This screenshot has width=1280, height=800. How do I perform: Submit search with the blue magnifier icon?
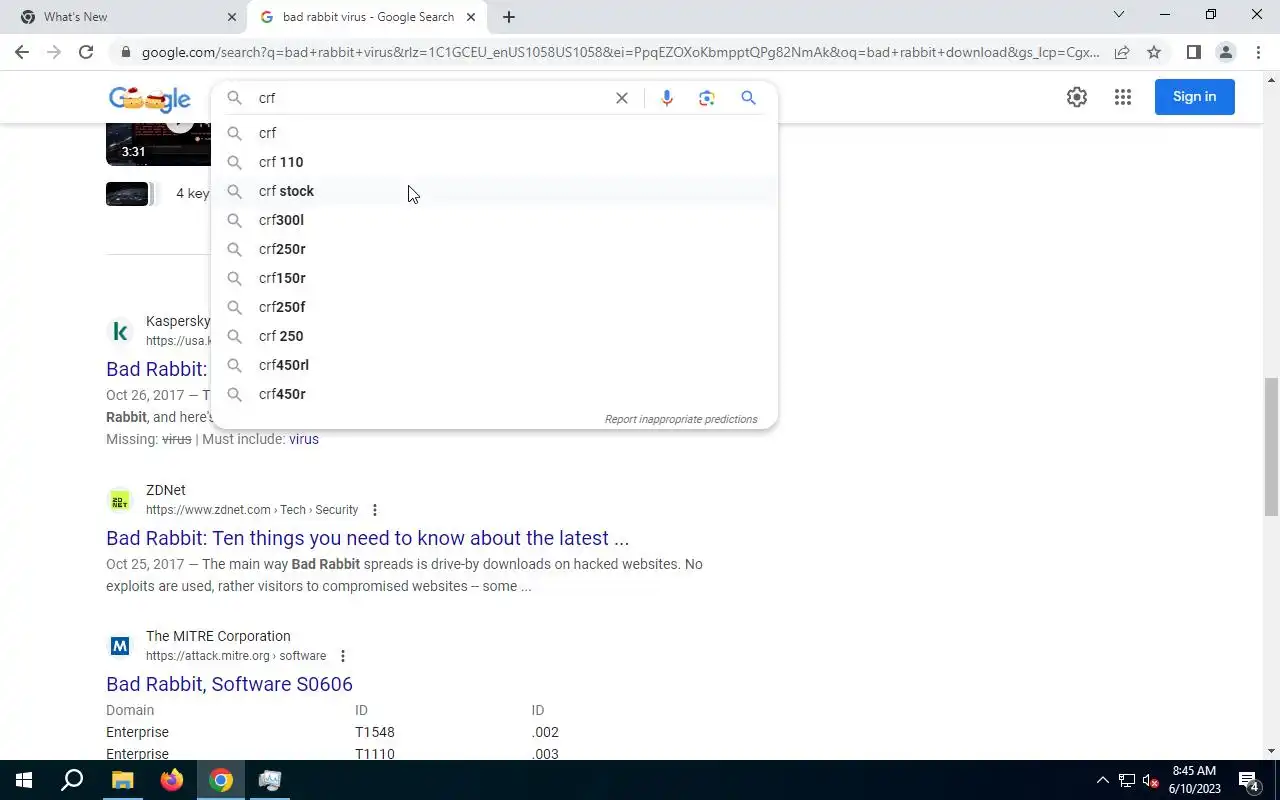coord(748,98)
